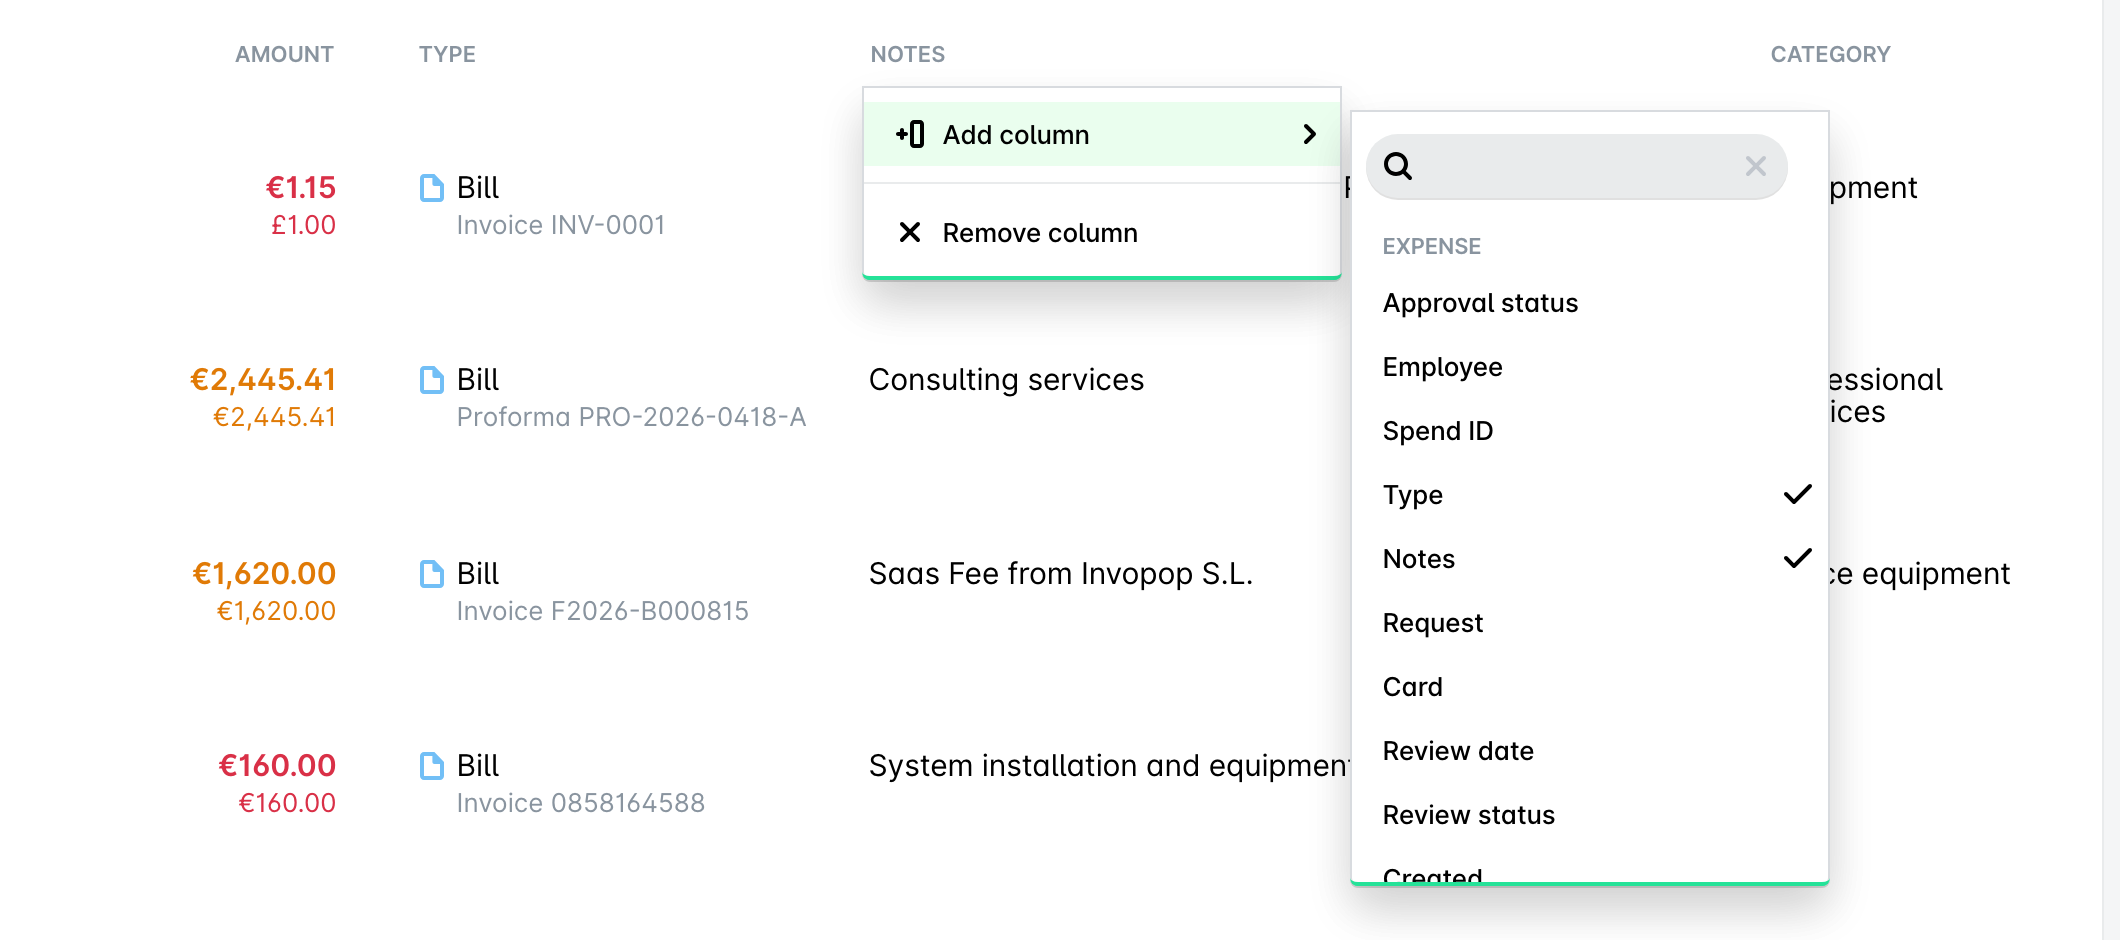
Task: Click the €160.00 bold amount
Action: pyautogui.click(x=277, y=765)
